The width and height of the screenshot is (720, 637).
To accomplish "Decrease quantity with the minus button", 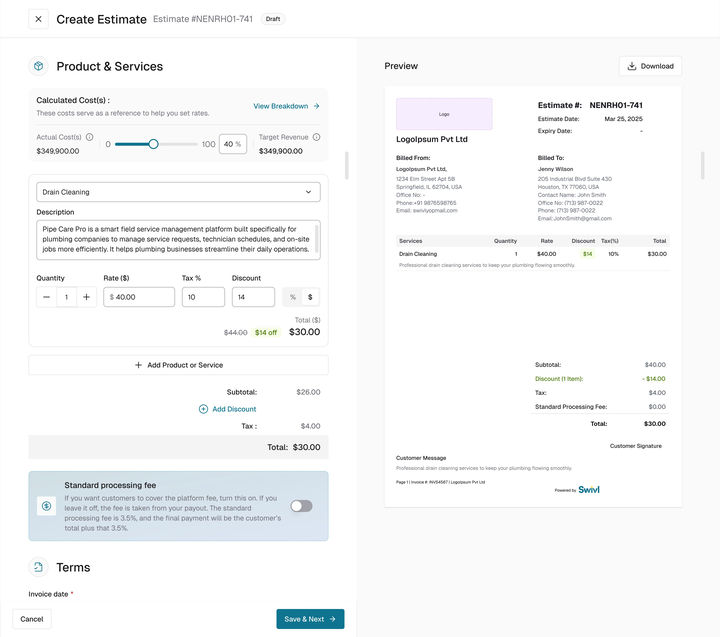I will 46,297.
